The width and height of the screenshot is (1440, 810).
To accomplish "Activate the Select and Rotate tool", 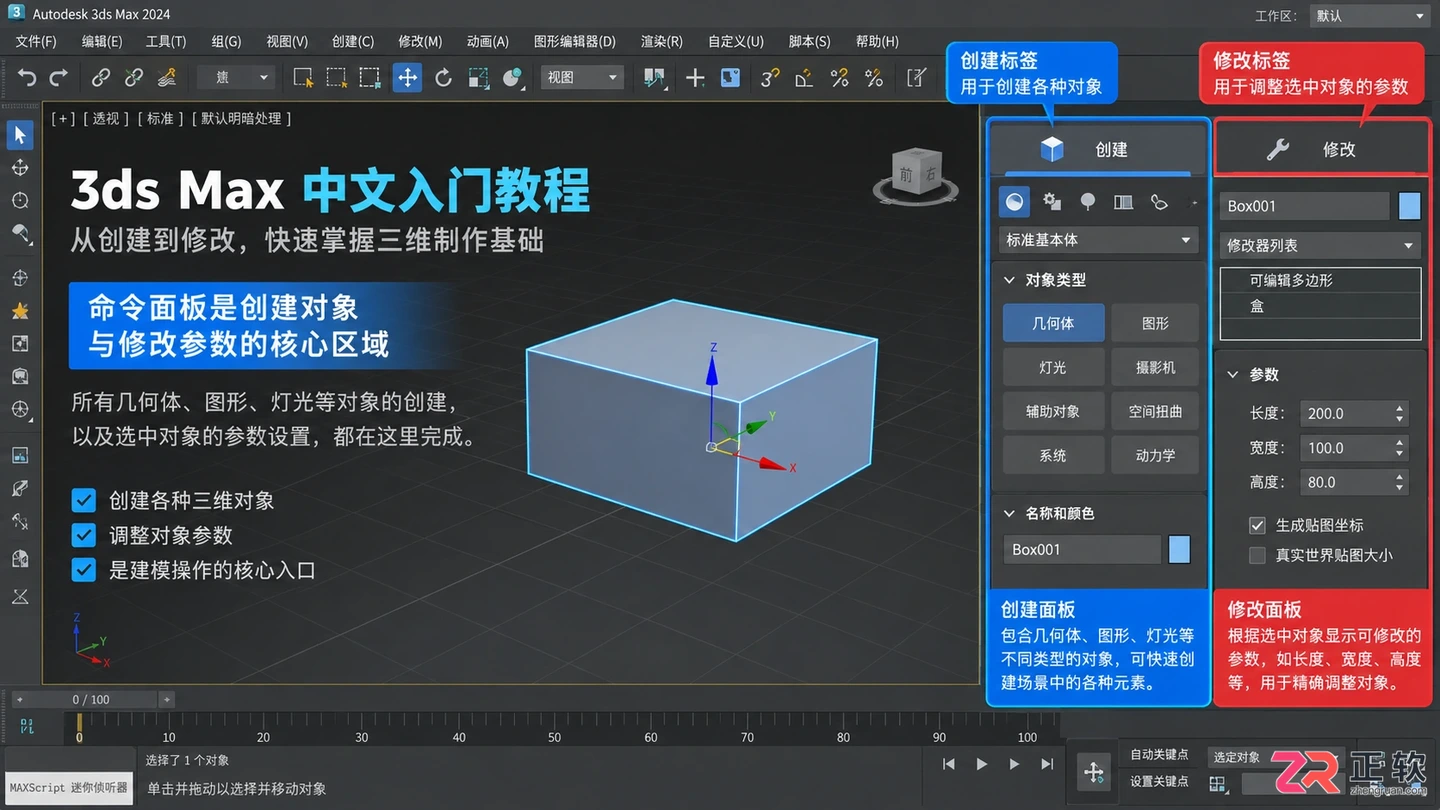I will 443,77.
